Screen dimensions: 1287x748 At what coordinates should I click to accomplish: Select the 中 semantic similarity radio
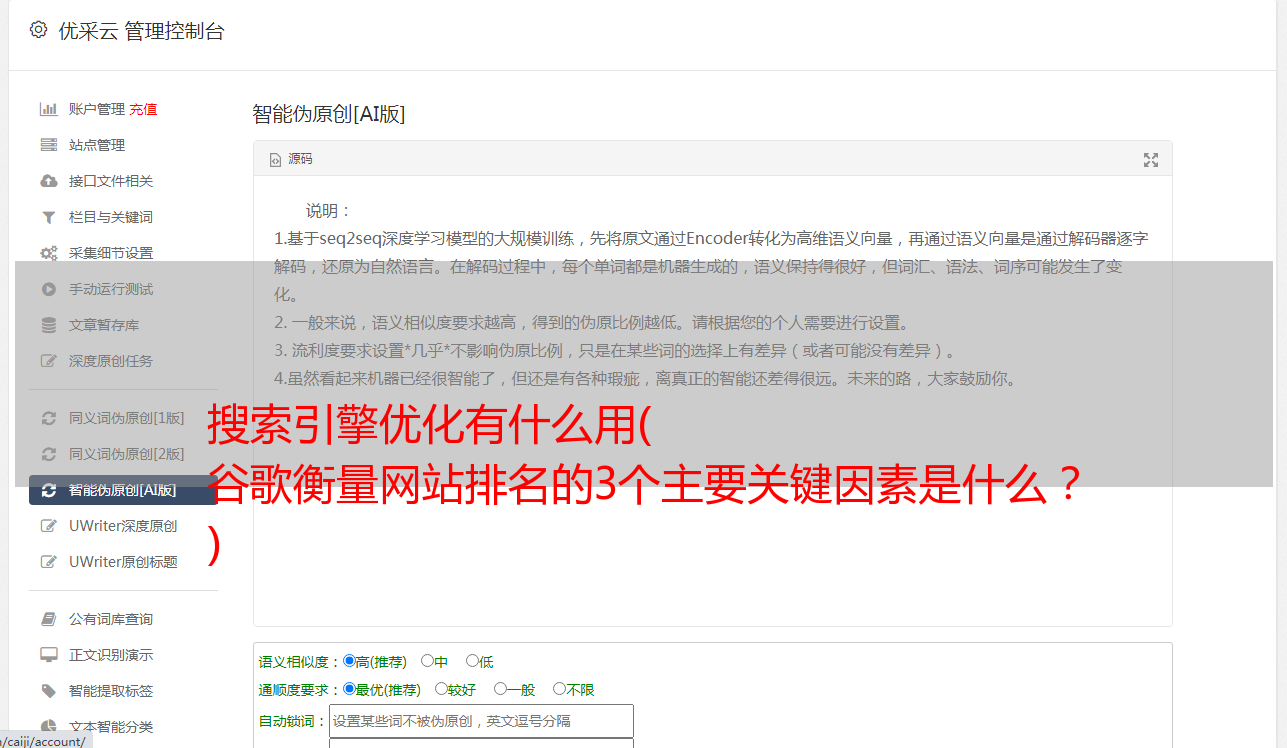click(x=427, y=661)
